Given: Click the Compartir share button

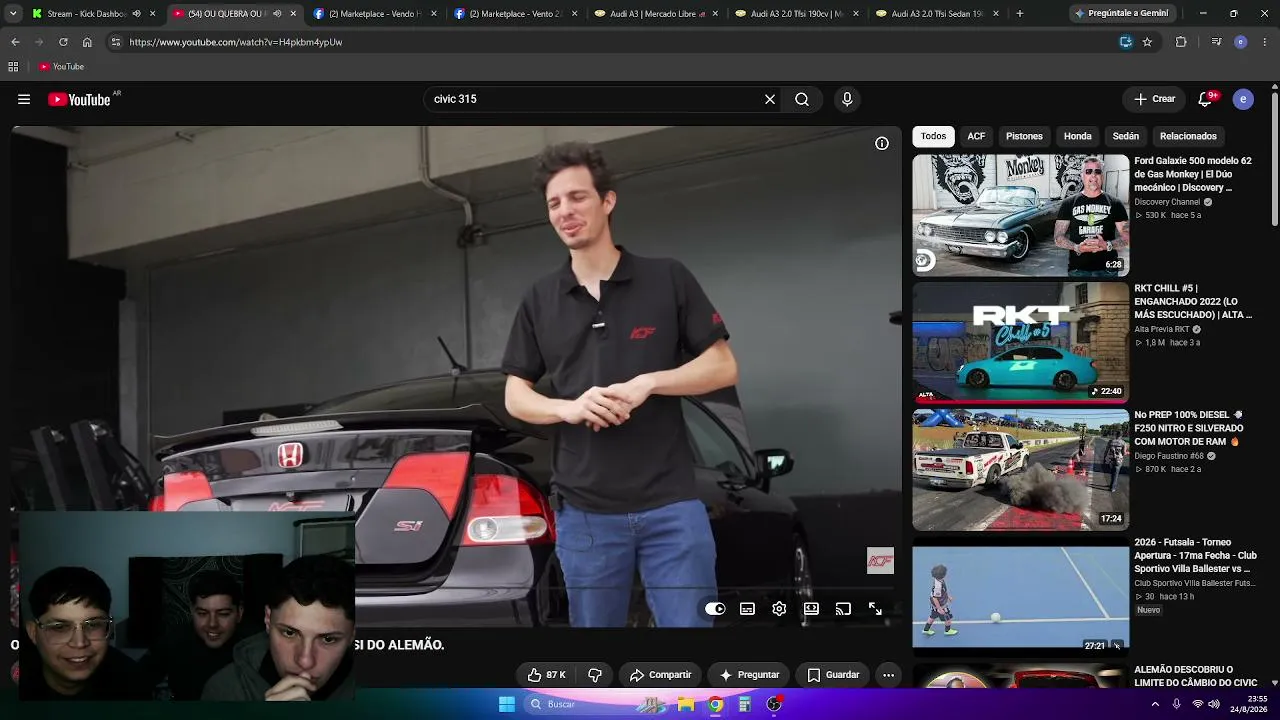Looking at the screenshot, I should 660,675.
